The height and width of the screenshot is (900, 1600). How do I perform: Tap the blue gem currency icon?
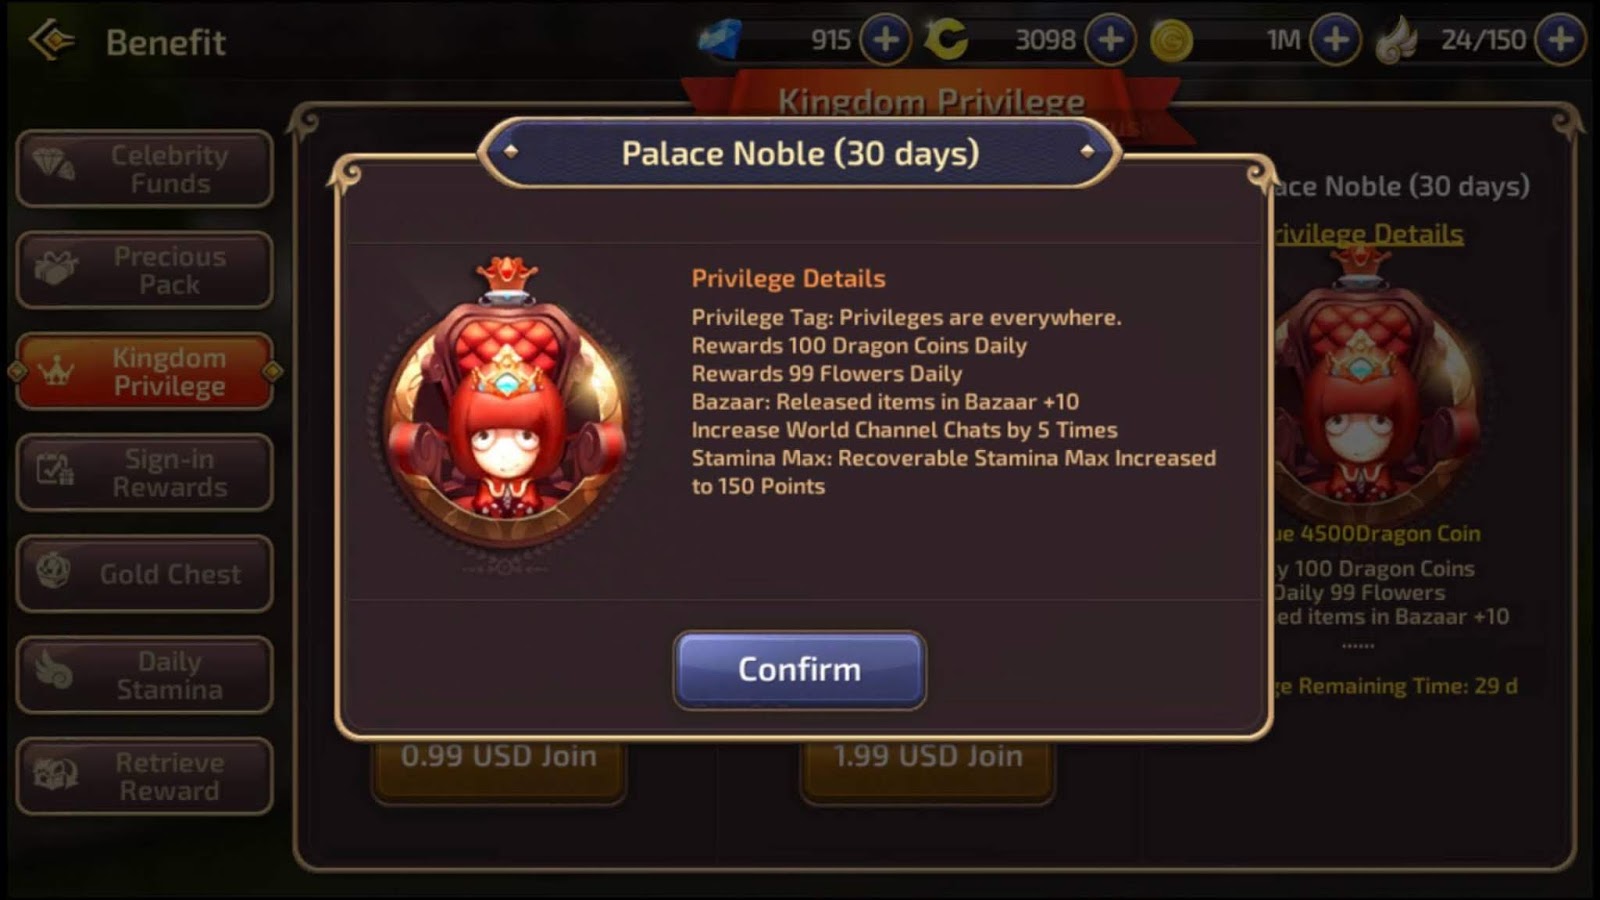point(720,40)
